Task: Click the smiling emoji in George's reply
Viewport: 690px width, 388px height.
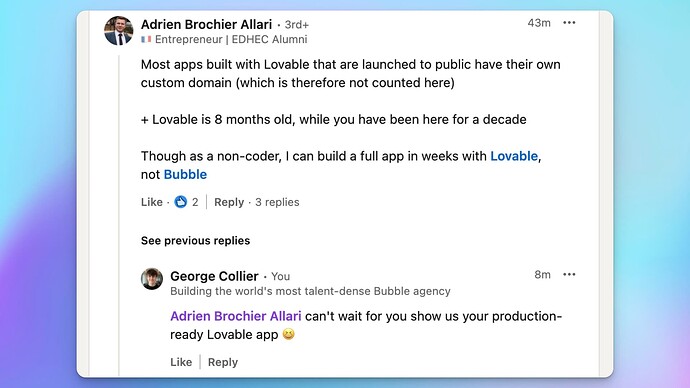Action: coord(288,334)
